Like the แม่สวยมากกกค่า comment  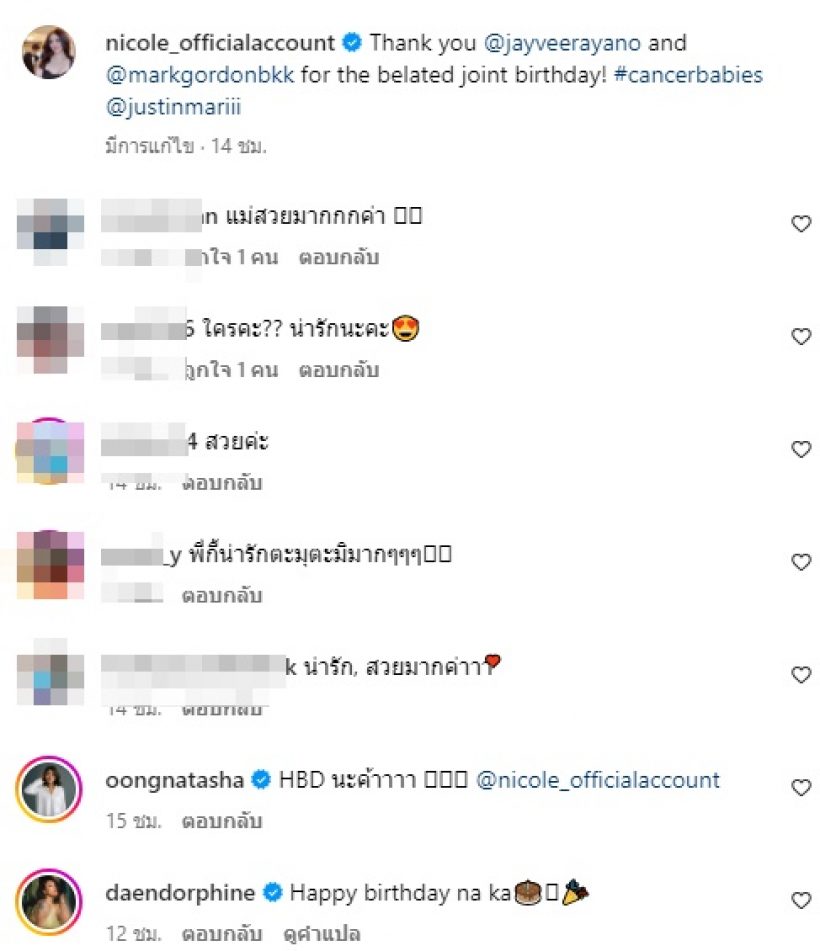tap(801, 224)
